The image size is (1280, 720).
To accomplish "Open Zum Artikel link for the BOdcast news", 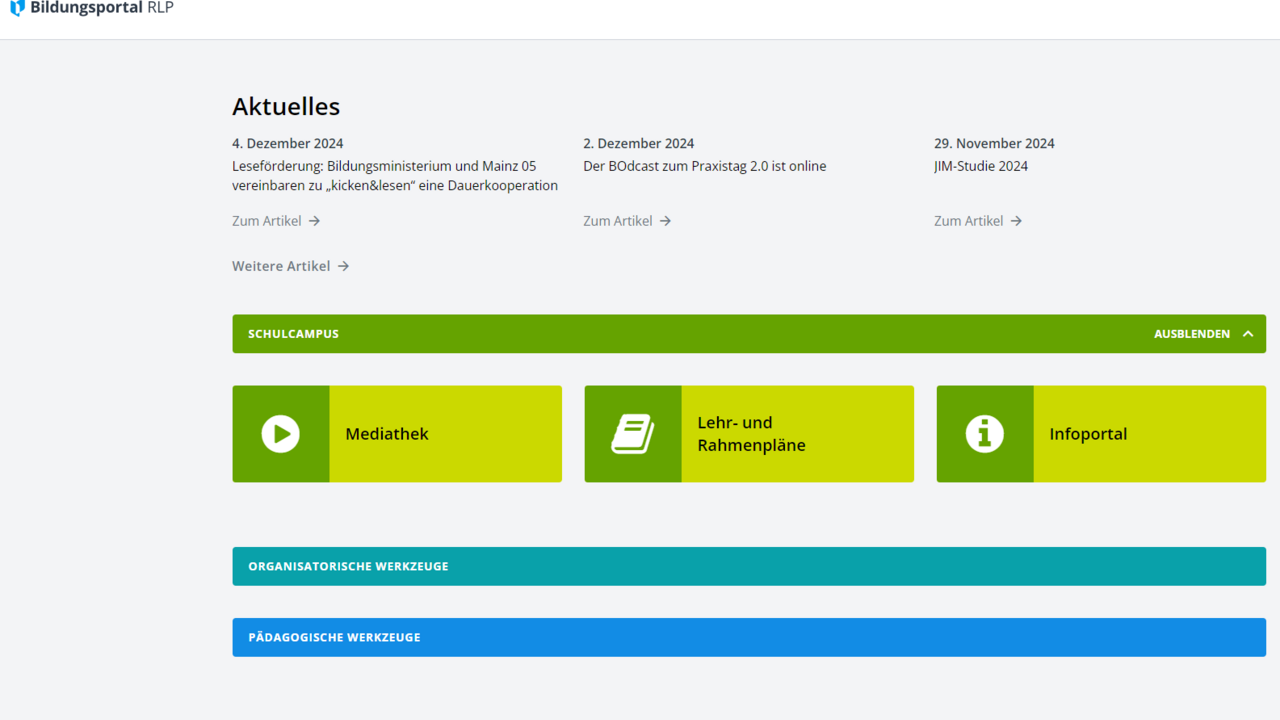I will point(618,221).
